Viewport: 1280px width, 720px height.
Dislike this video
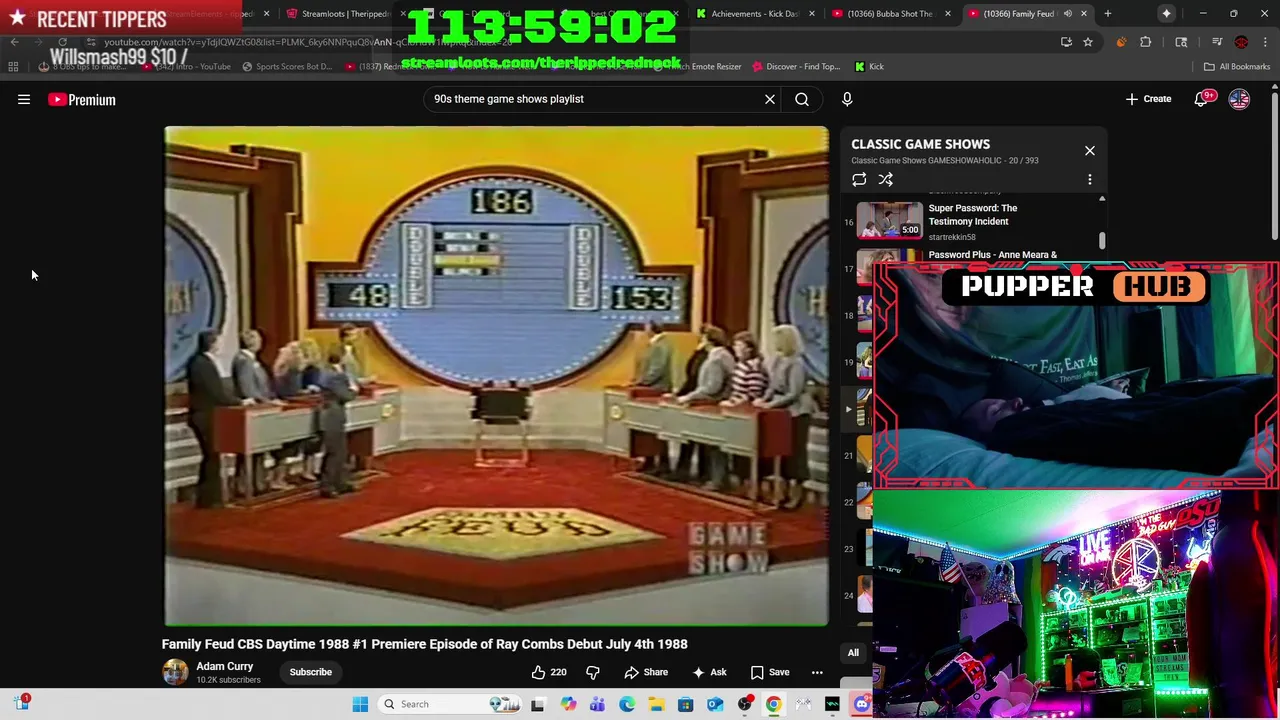(x=592, y=672)
